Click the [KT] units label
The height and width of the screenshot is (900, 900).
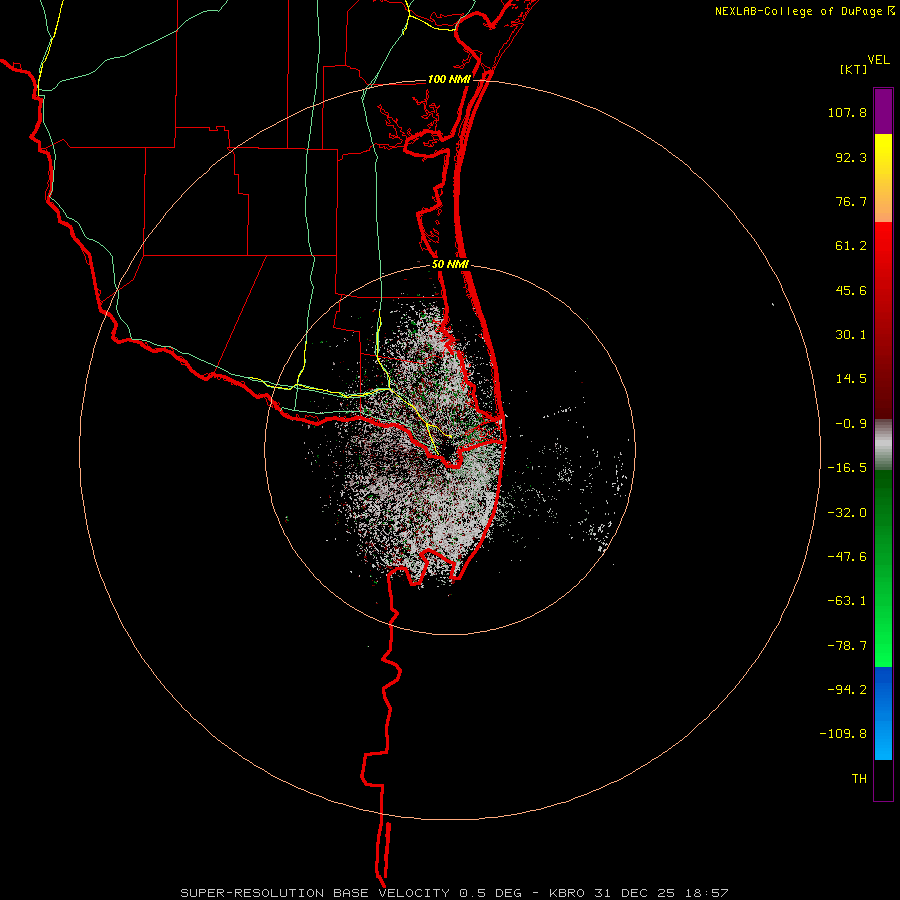(854, 69)
